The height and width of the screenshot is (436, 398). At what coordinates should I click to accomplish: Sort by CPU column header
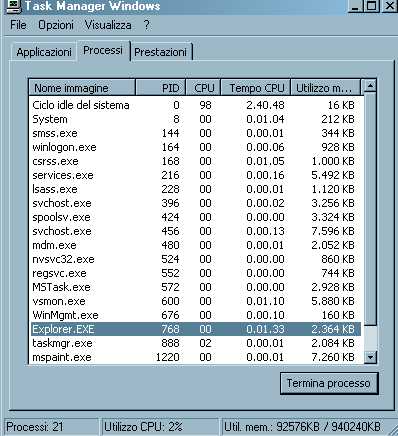pos(203,88)
